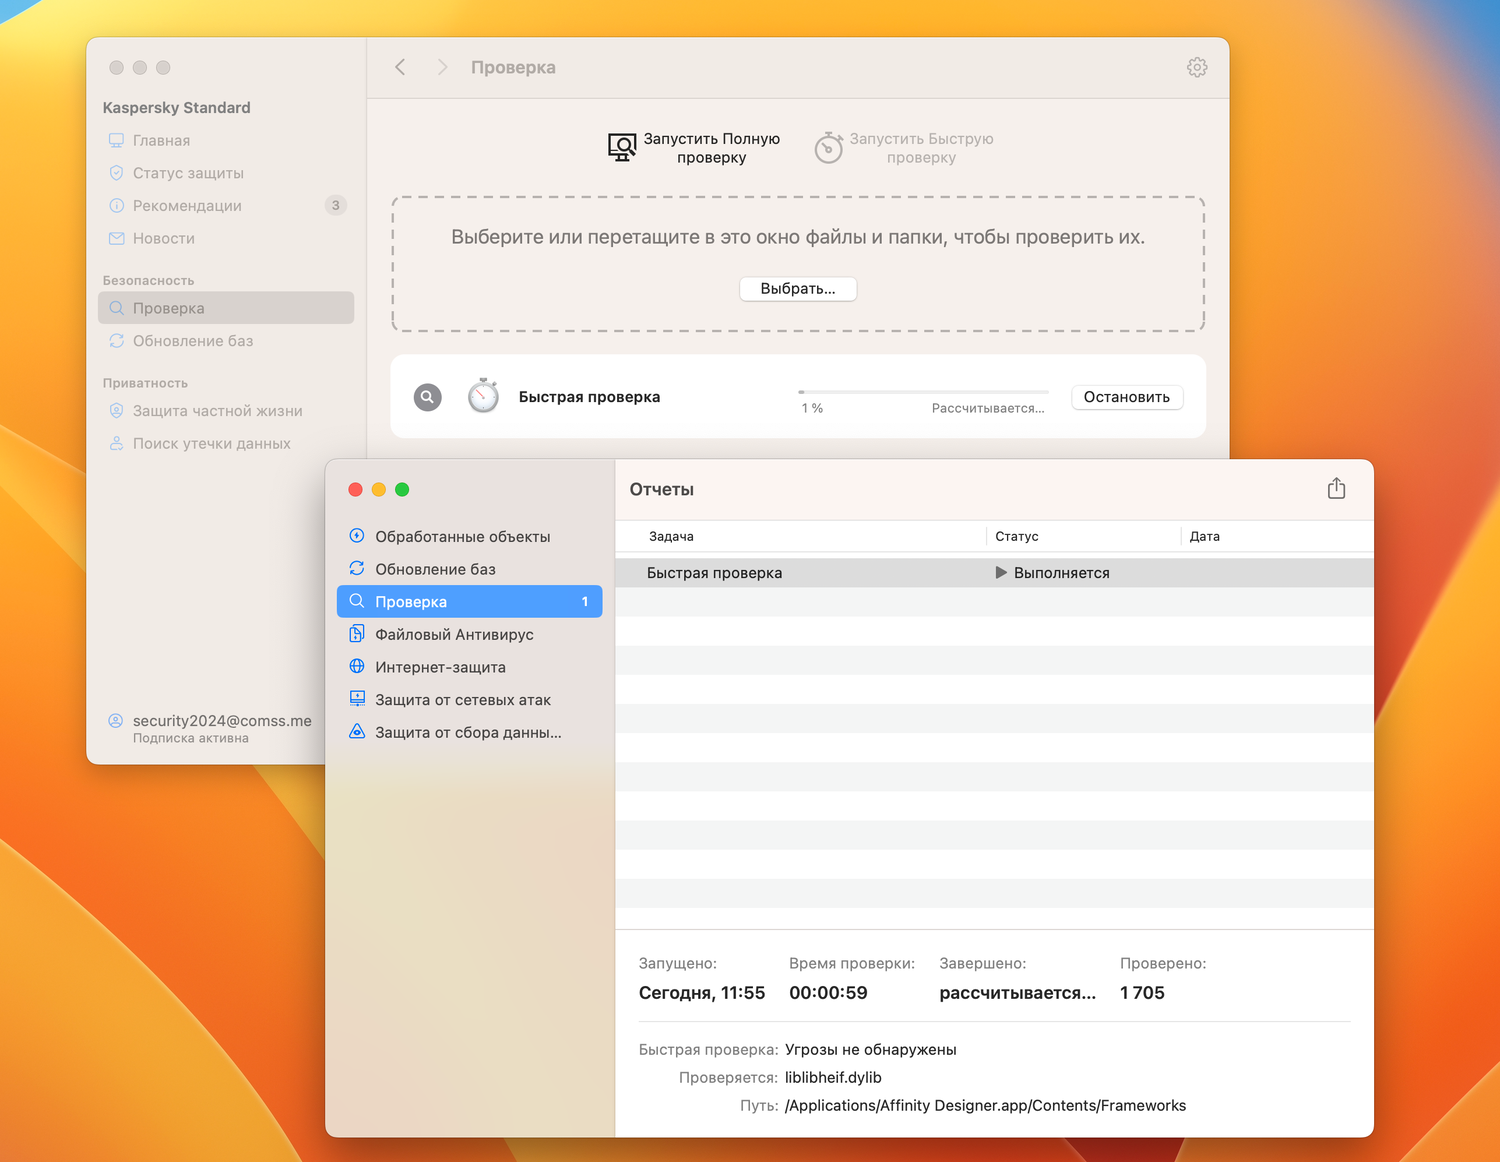Click the Обработанные объекты icon
This screenshot has width=1500, height=1162.
point(357,536)
